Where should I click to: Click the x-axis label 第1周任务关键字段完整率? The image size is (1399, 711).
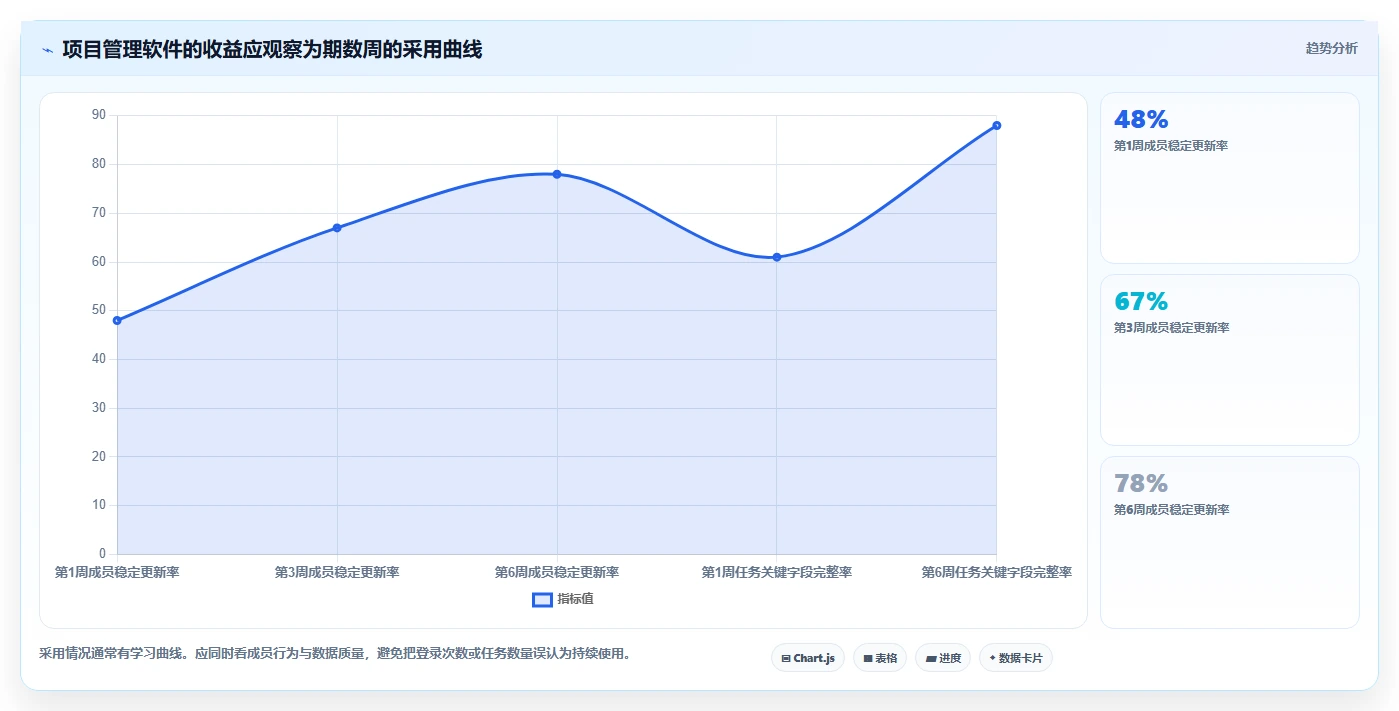tap(777, 572)
